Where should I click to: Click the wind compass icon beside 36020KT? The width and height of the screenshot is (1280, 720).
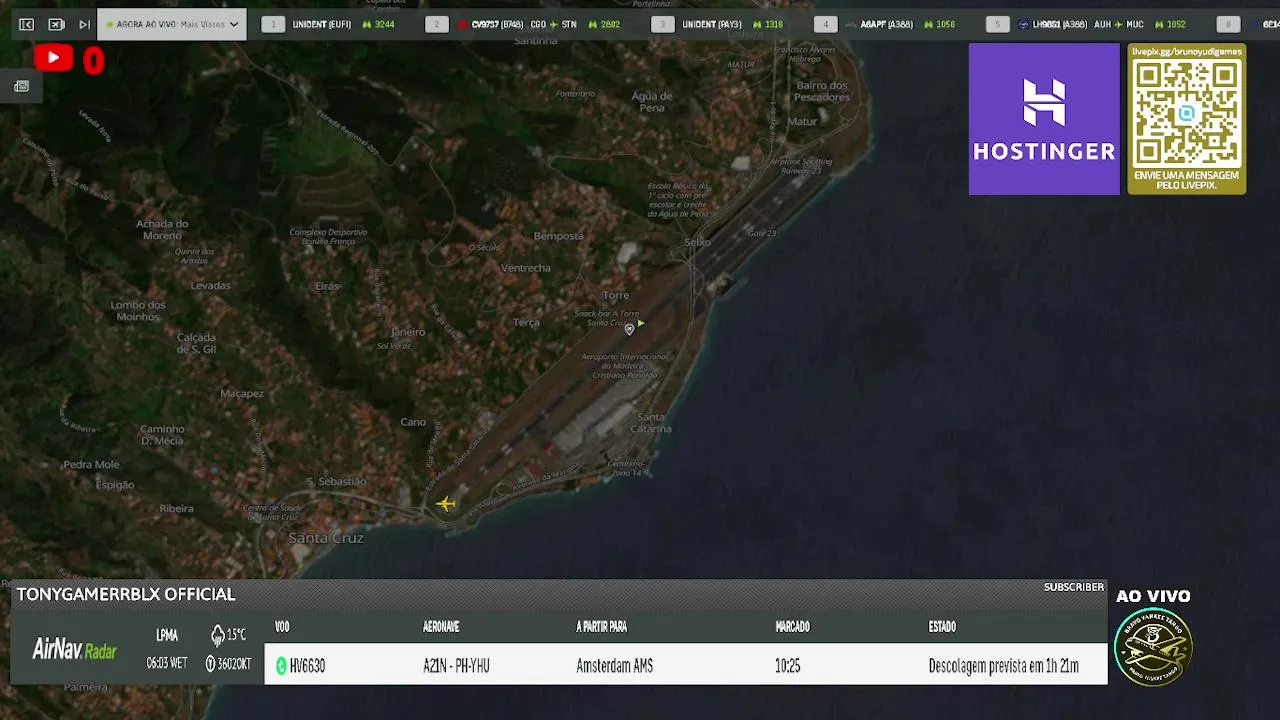[x=210, y=663]
